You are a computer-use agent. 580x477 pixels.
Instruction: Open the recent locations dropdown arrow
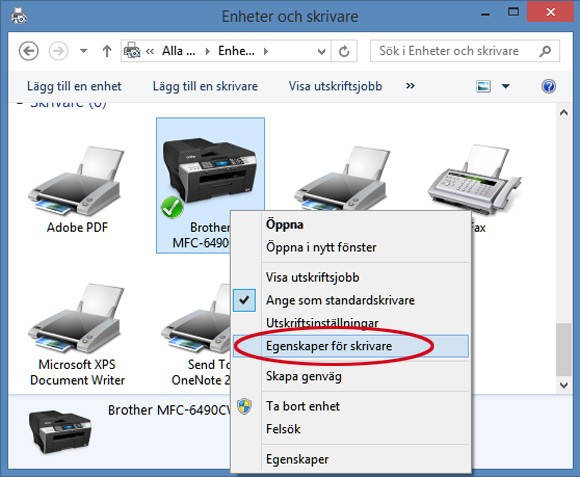(x=84, y=51)
